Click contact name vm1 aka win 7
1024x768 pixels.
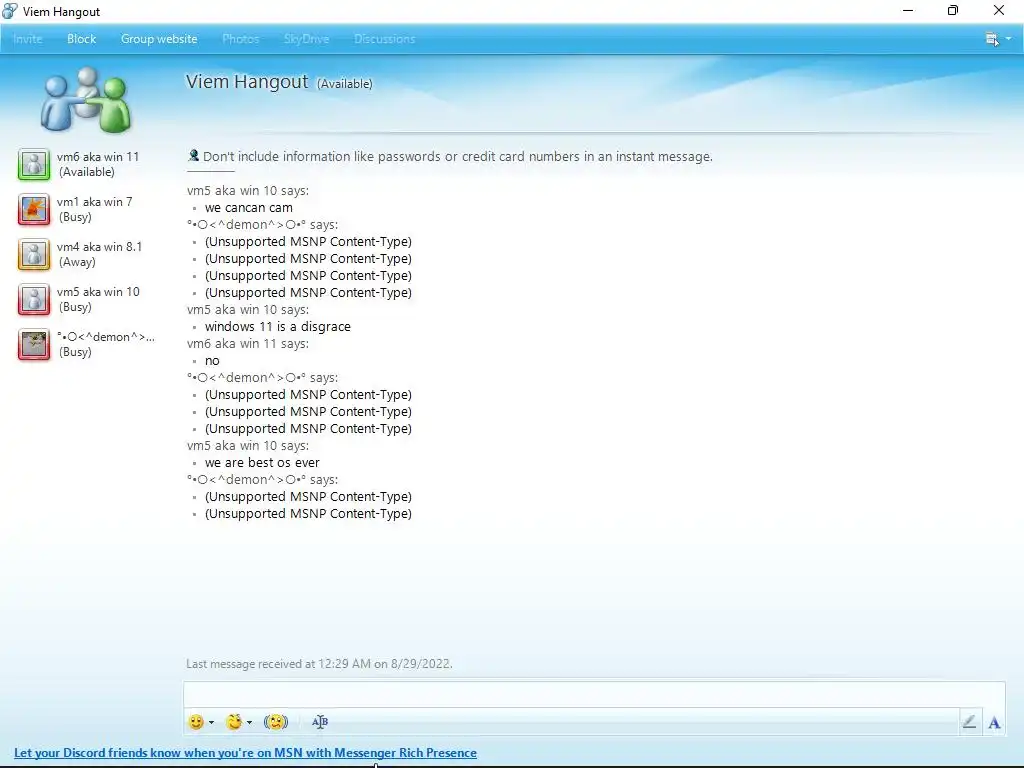[95, 202]
